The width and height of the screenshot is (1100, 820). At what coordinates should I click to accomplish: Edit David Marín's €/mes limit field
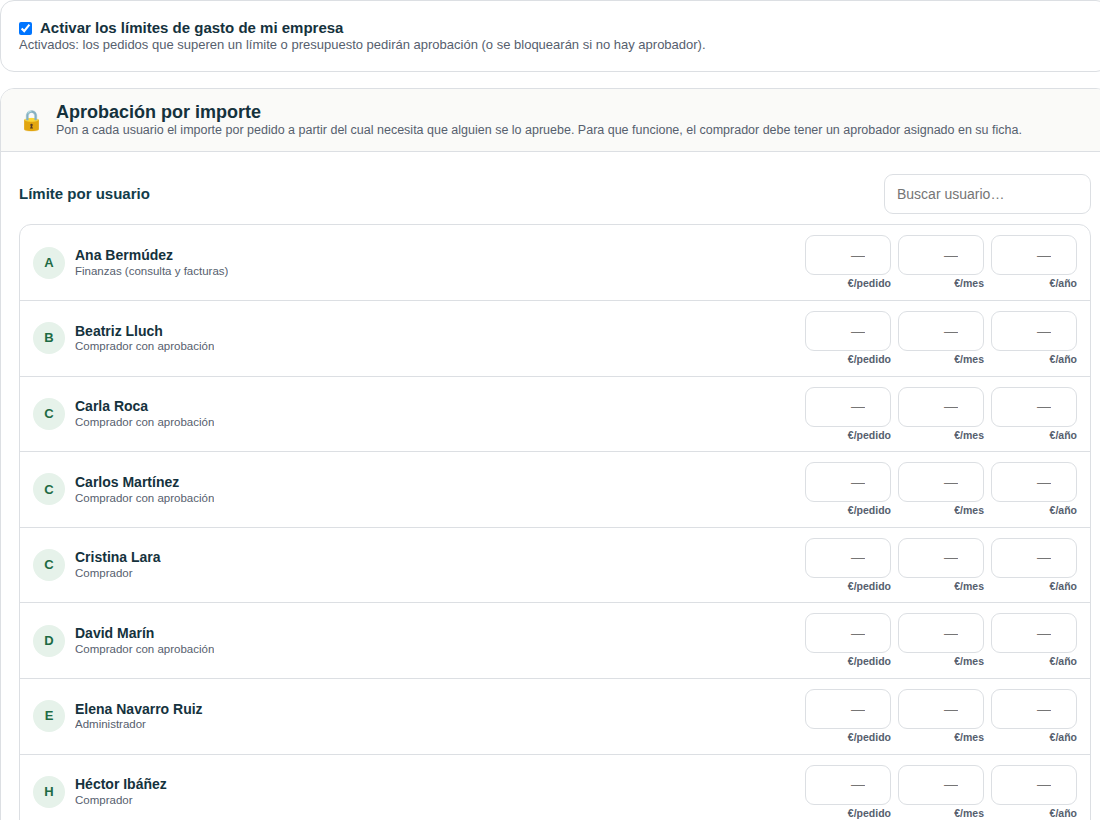click(x=941, y=633)
